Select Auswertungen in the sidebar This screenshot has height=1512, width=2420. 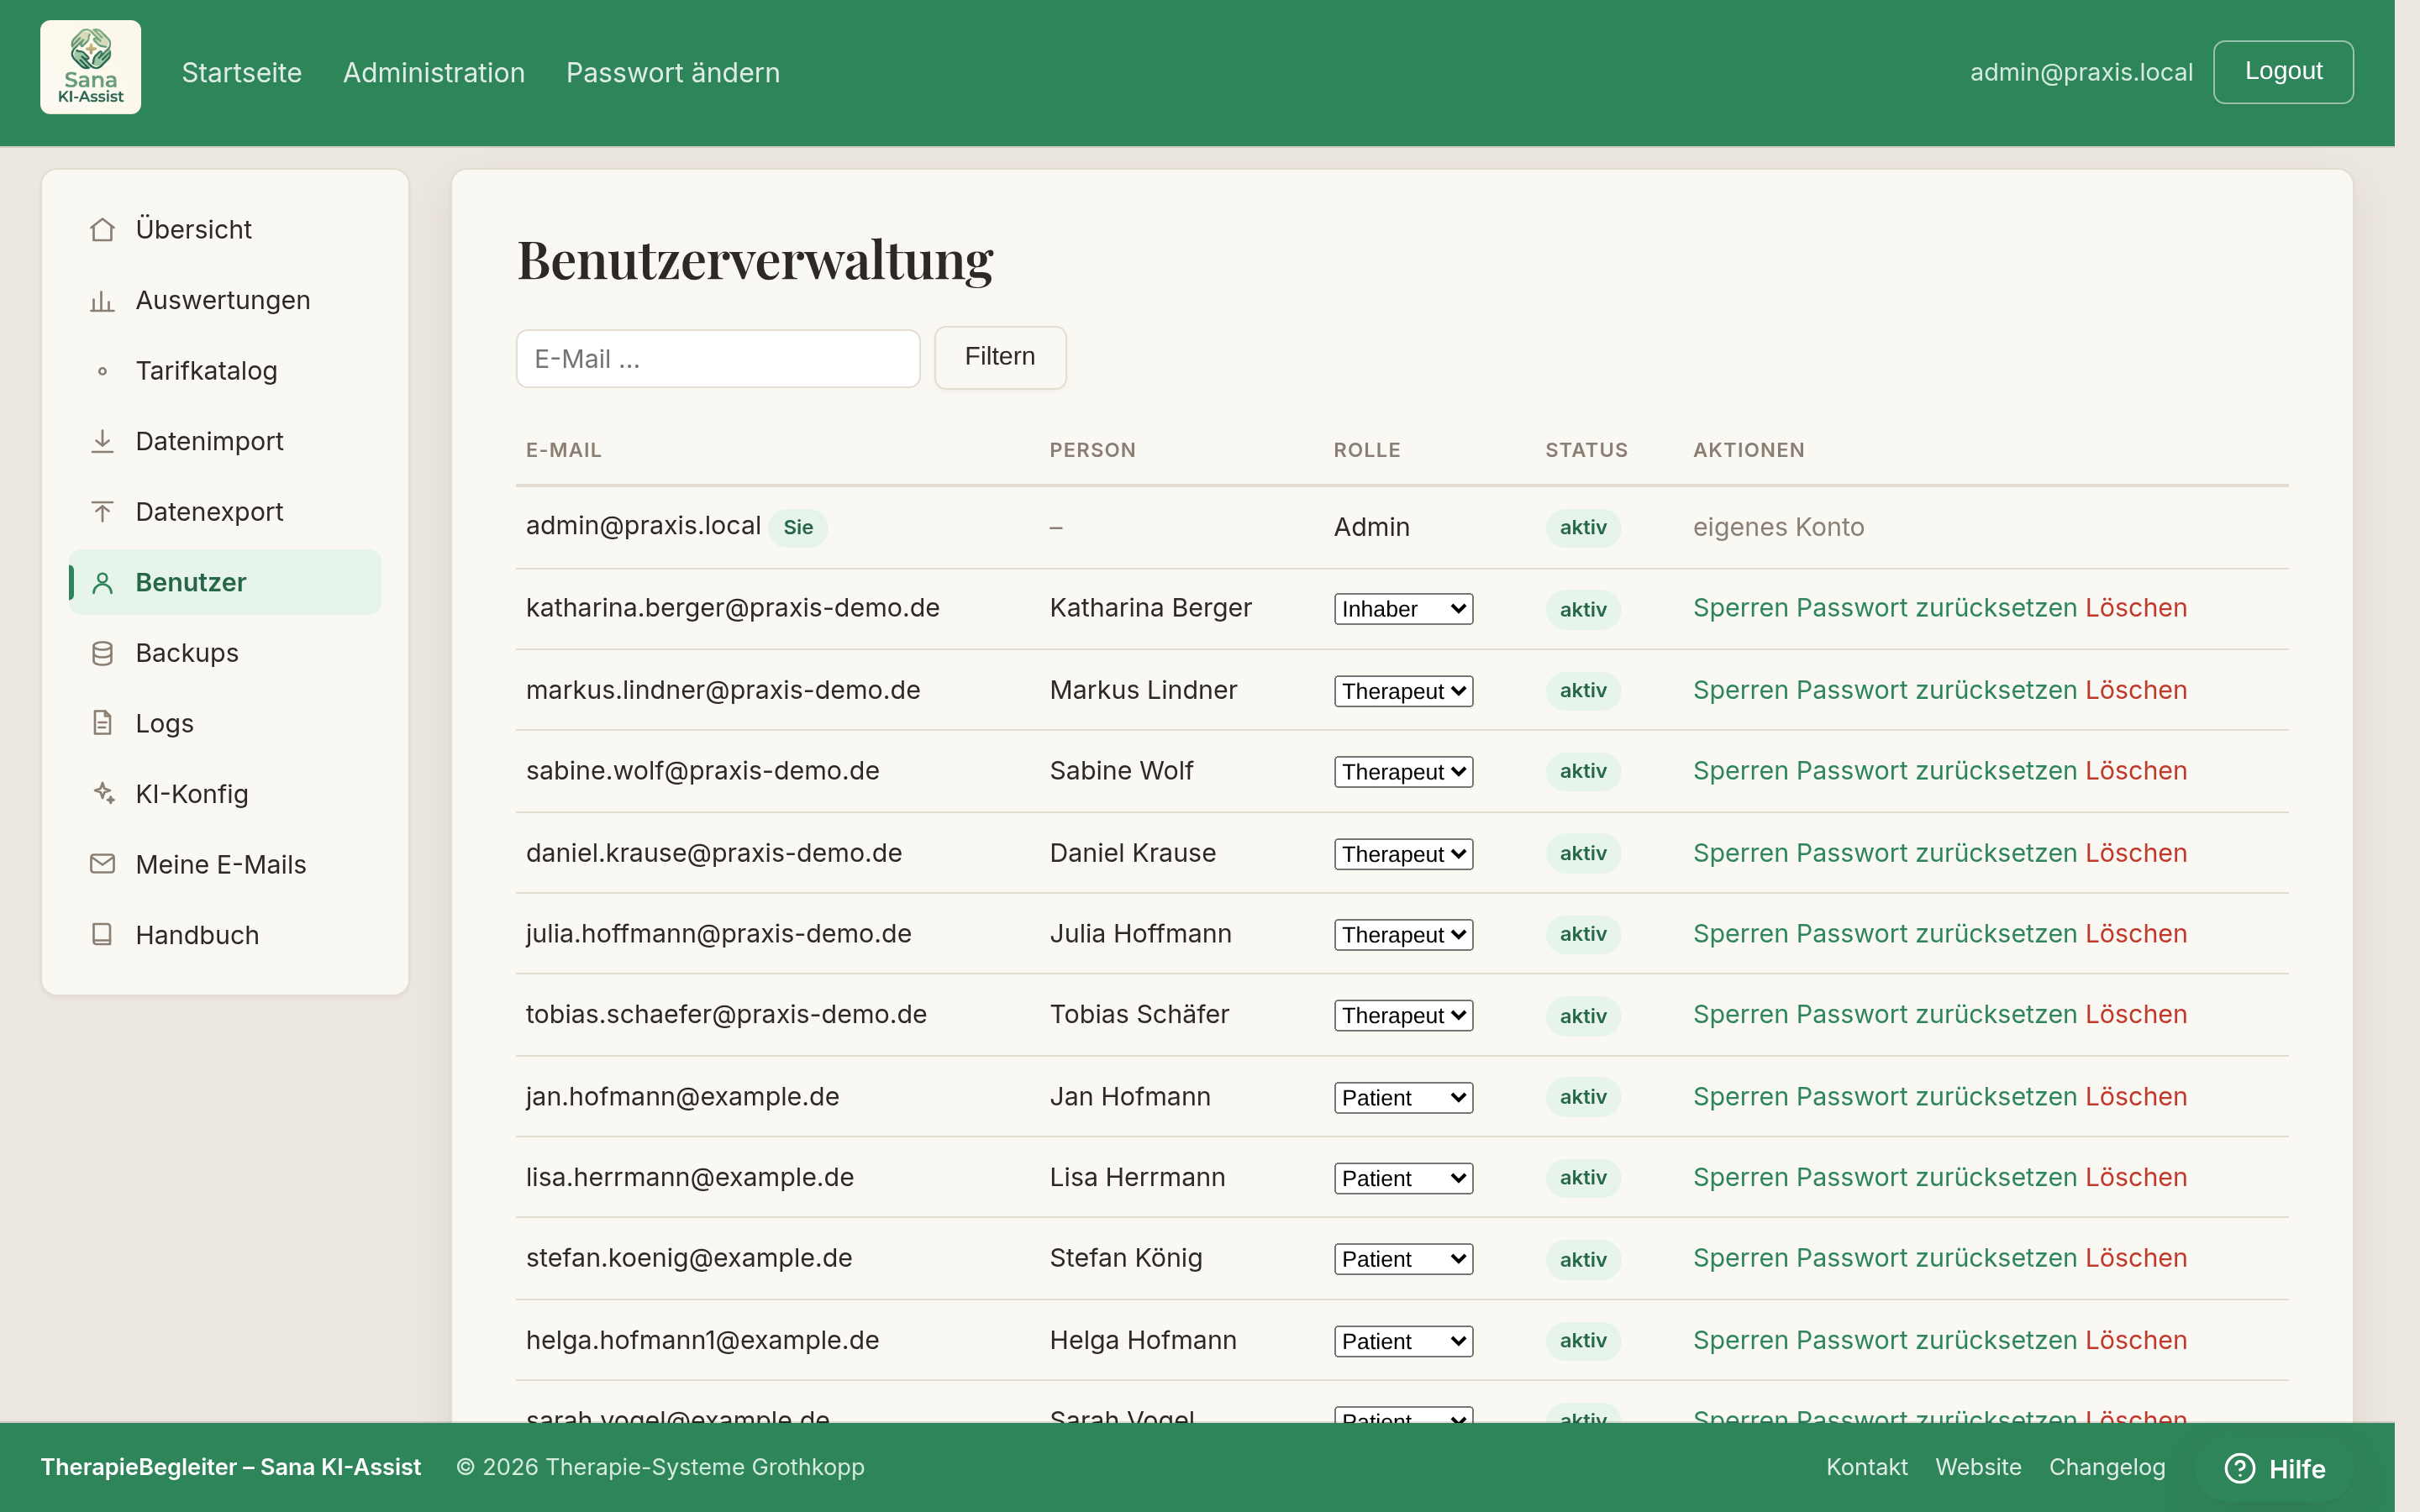pyautogui.click(x=225, y=300)
